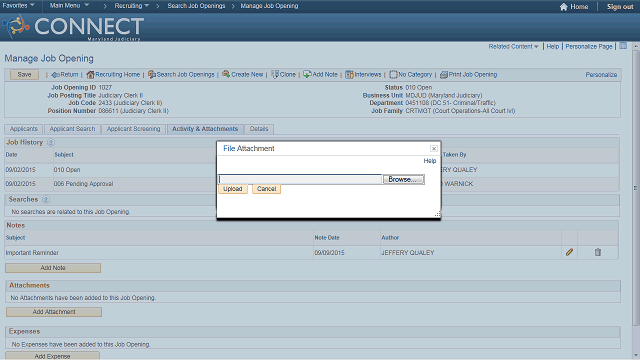The image size is (640, 360).
Task: Select the Interviews toolbar icon
Action: pyautogui.click(x=349, y=74)
